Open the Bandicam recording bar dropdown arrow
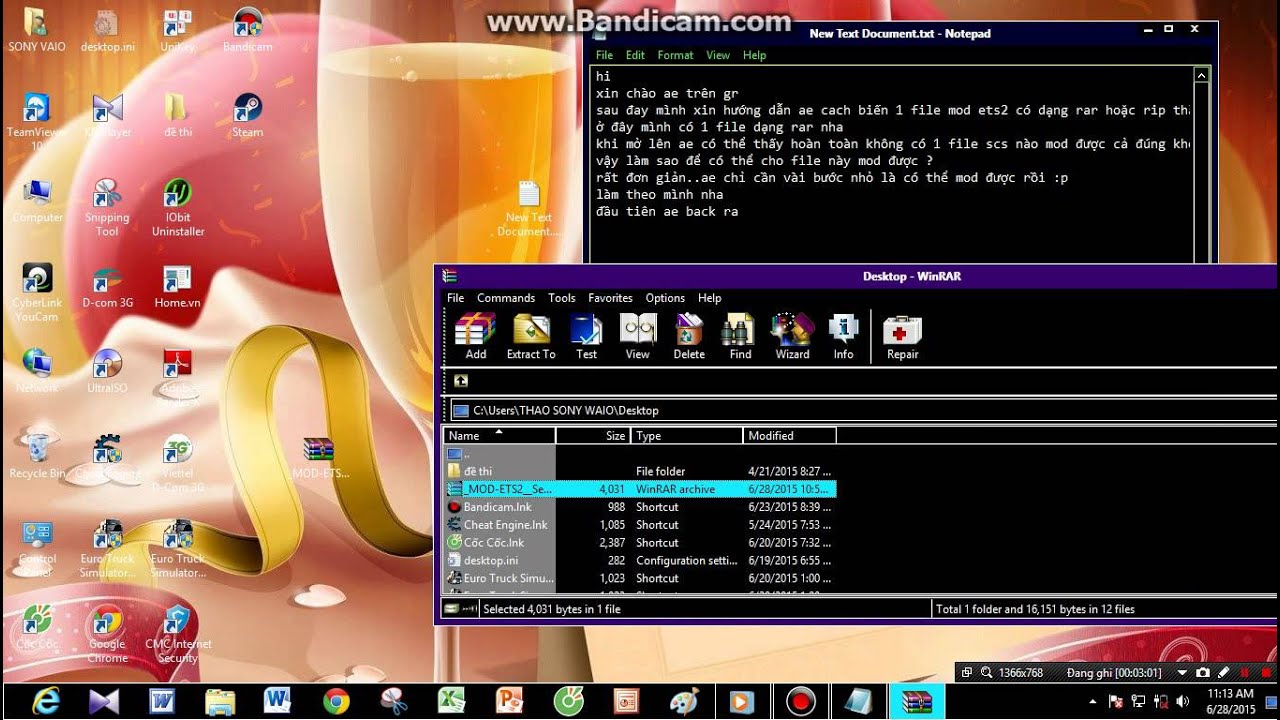Image resolution: width=1280 pixels, height=720 pixels. [1184, 673]
